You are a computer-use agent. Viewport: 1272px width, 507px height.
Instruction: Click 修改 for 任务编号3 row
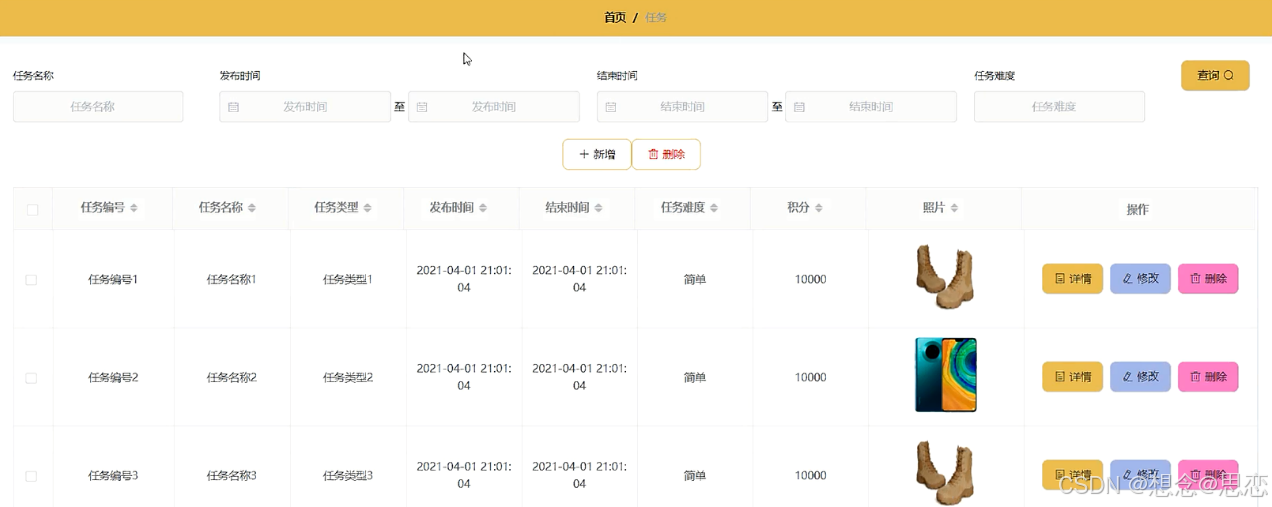[1140, 475]
